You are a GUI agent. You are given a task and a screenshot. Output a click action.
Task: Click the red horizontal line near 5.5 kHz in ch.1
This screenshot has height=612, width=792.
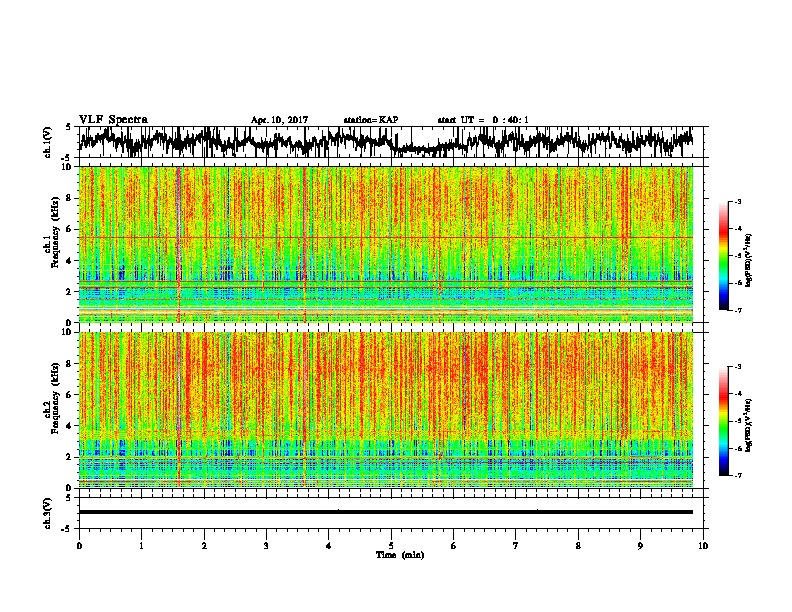[386, 237]
